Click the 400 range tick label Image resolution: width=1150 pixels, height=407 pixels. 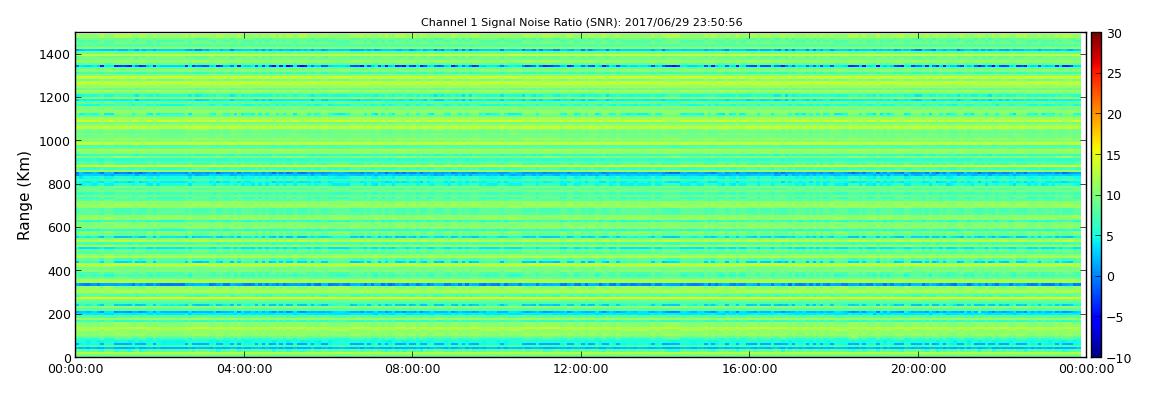(59, 271)
